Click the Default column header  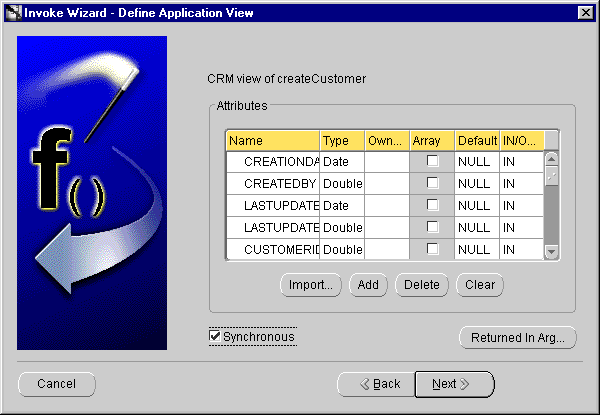coord(477,141)
